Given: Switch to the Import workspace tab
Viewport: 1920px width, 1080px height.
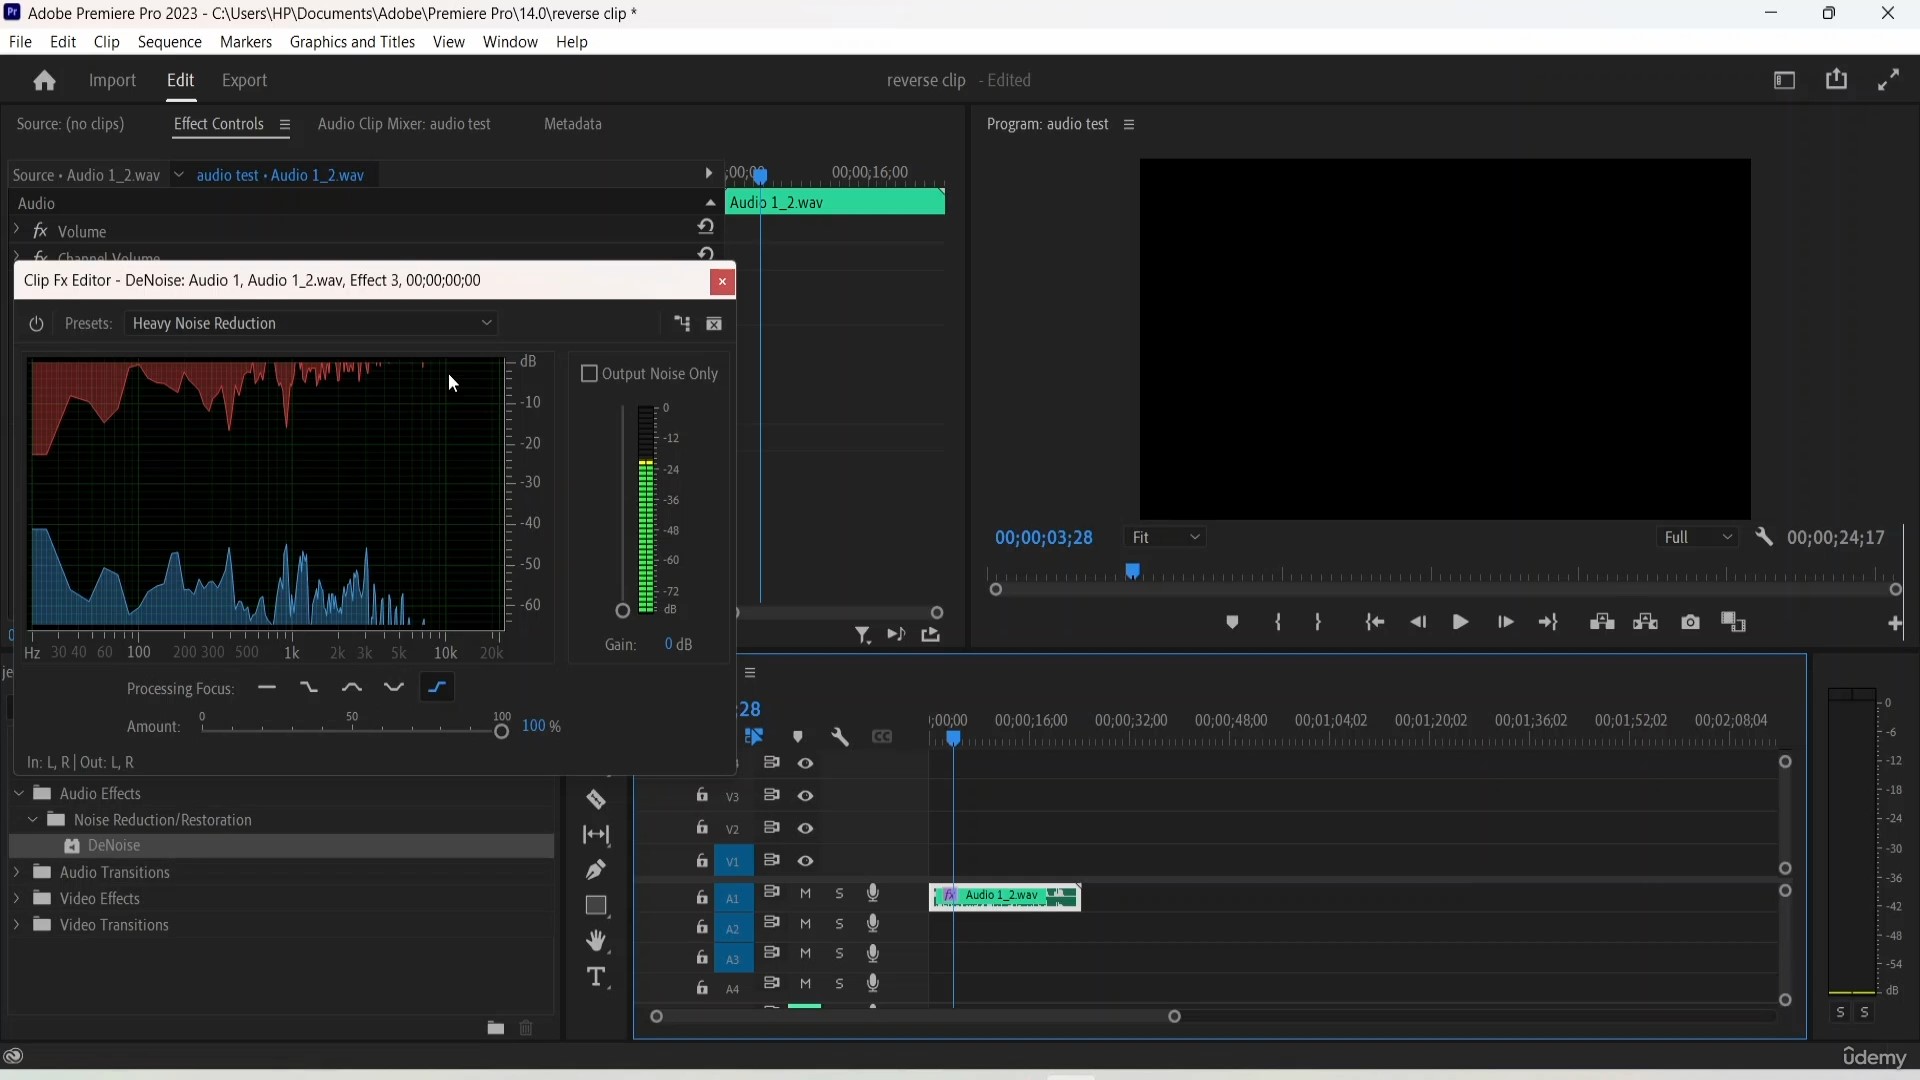Looking at the screenshot, I should coord(113,82).
